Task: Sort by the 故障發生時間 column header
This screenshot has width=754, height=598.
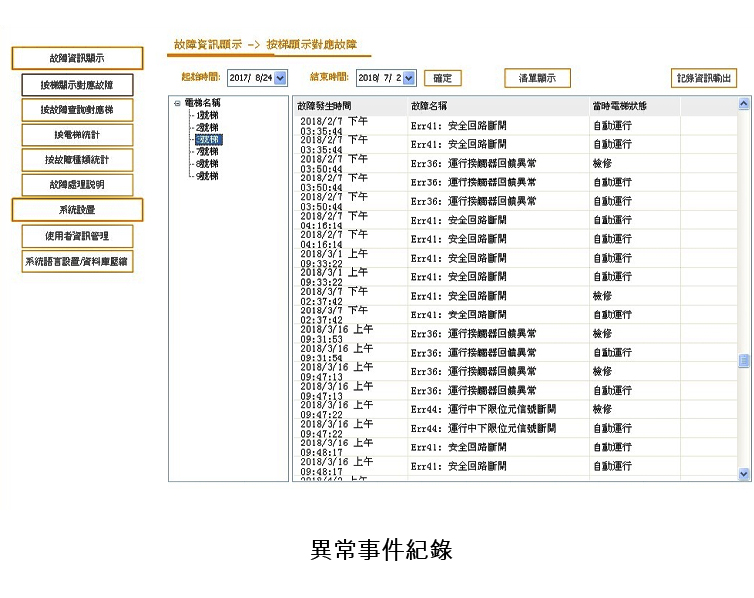Action: pos(350,106)
